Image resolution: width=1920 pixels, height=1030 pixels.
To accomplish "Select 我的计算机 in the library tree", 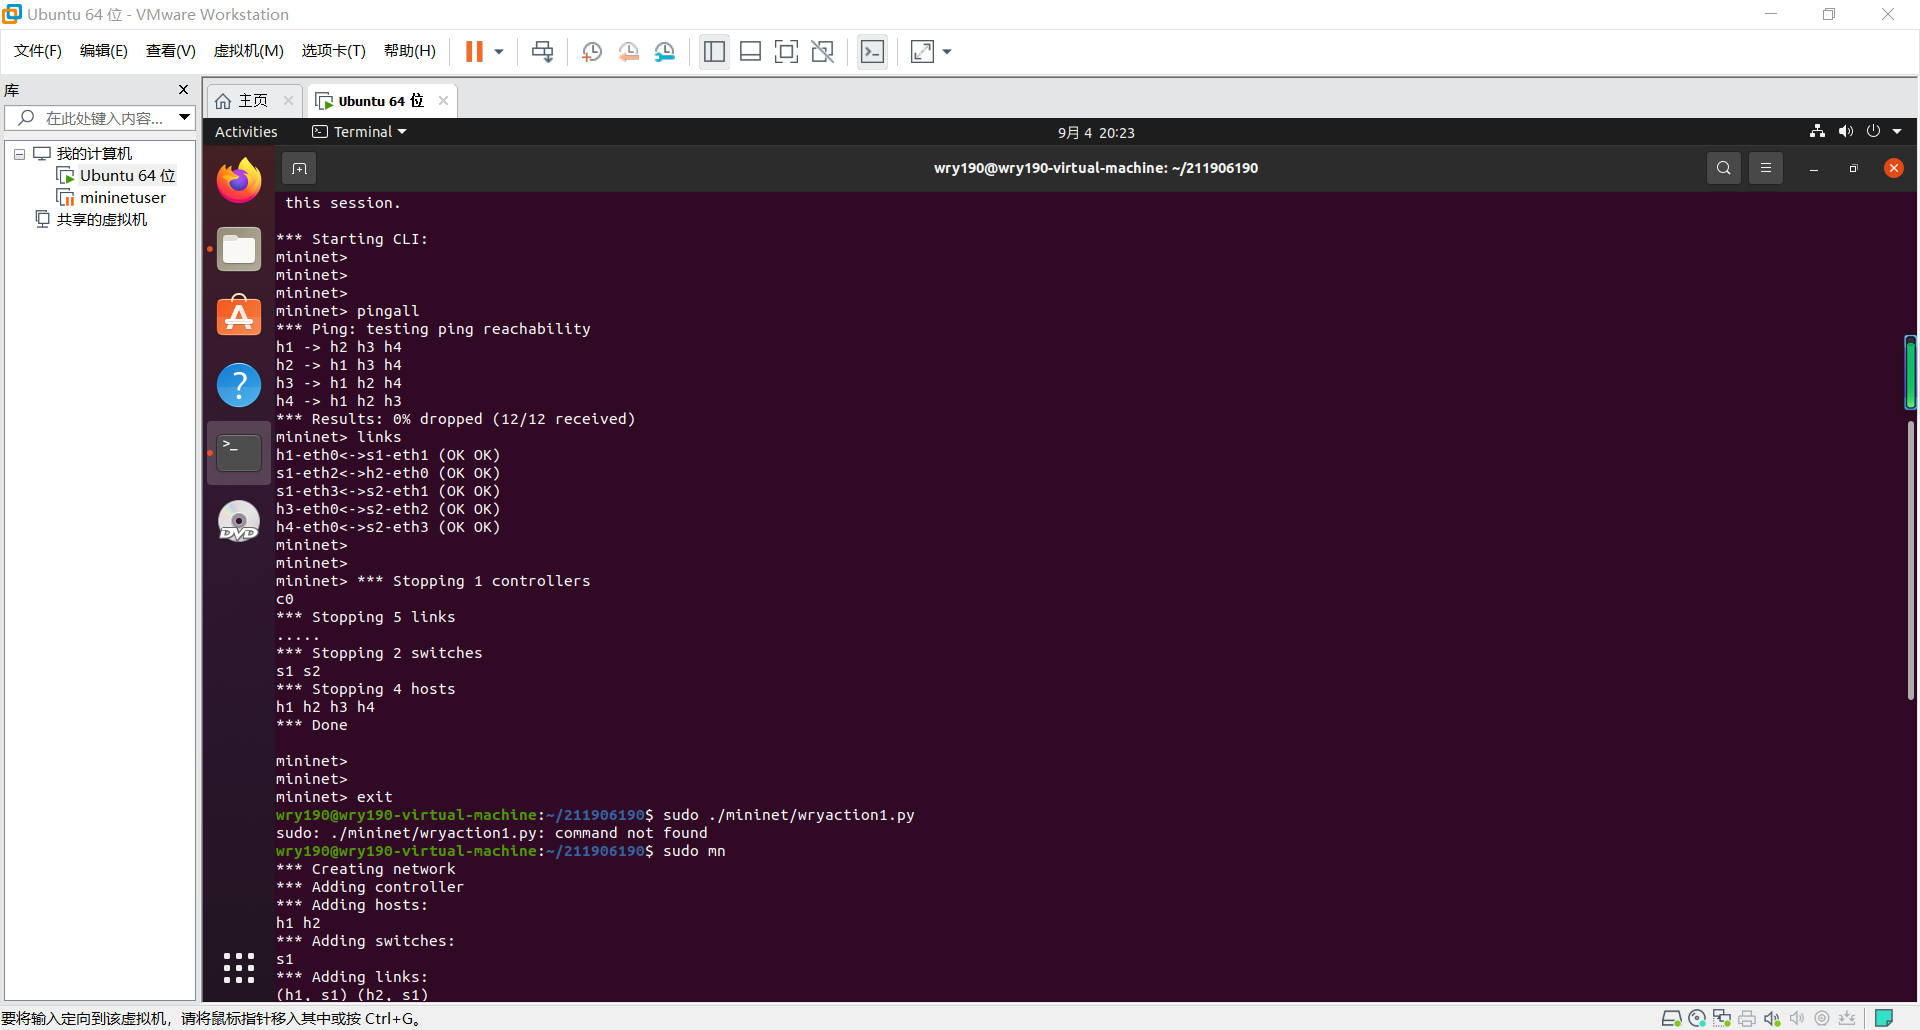I will coord(94,153).
